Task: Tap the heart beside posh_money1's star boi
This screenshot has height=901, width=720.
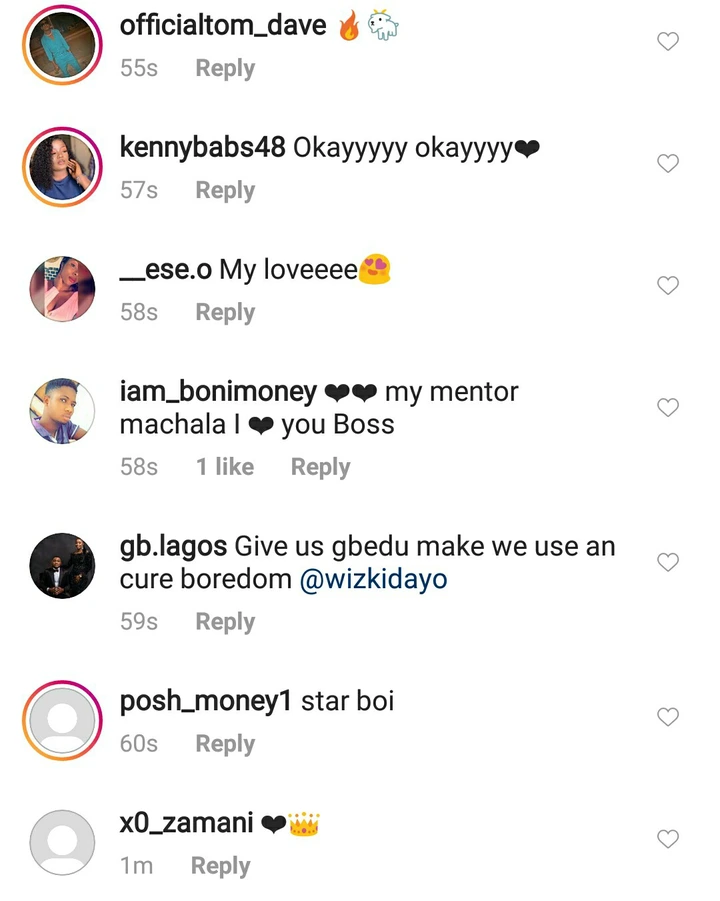Action: 667,717
